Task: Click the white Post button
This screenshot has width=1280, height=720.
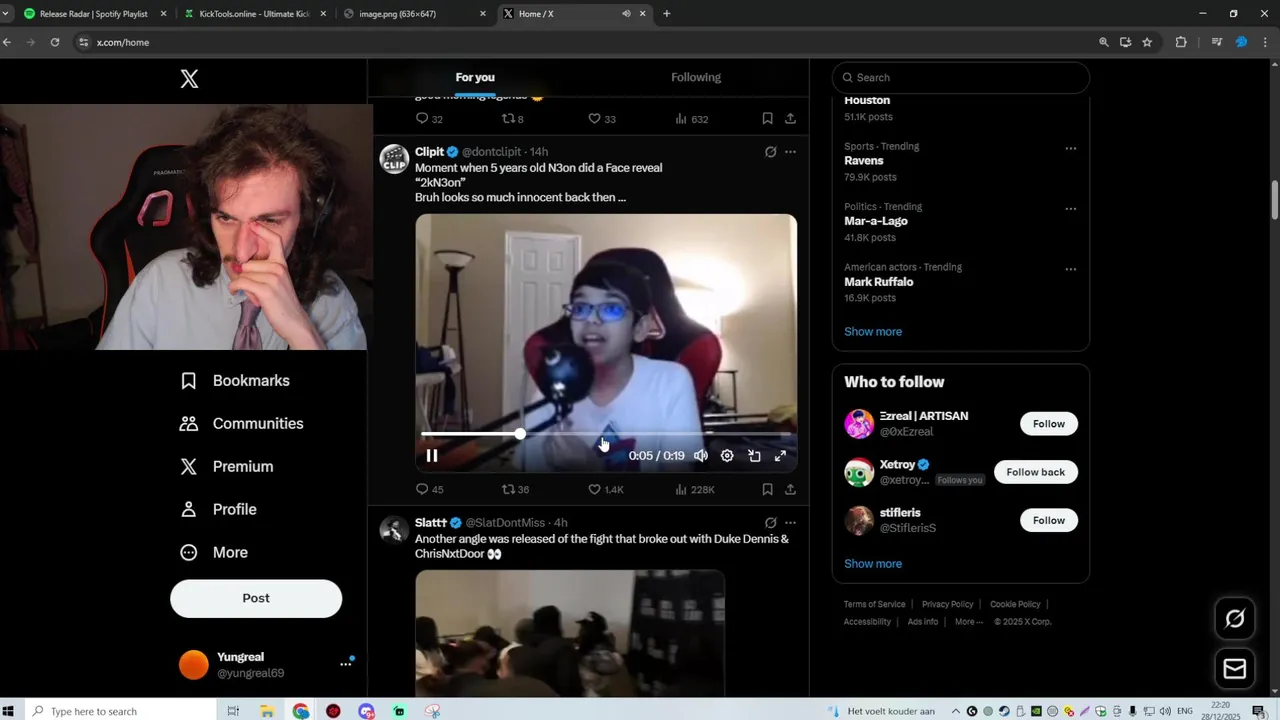Action: pos(256,598)
